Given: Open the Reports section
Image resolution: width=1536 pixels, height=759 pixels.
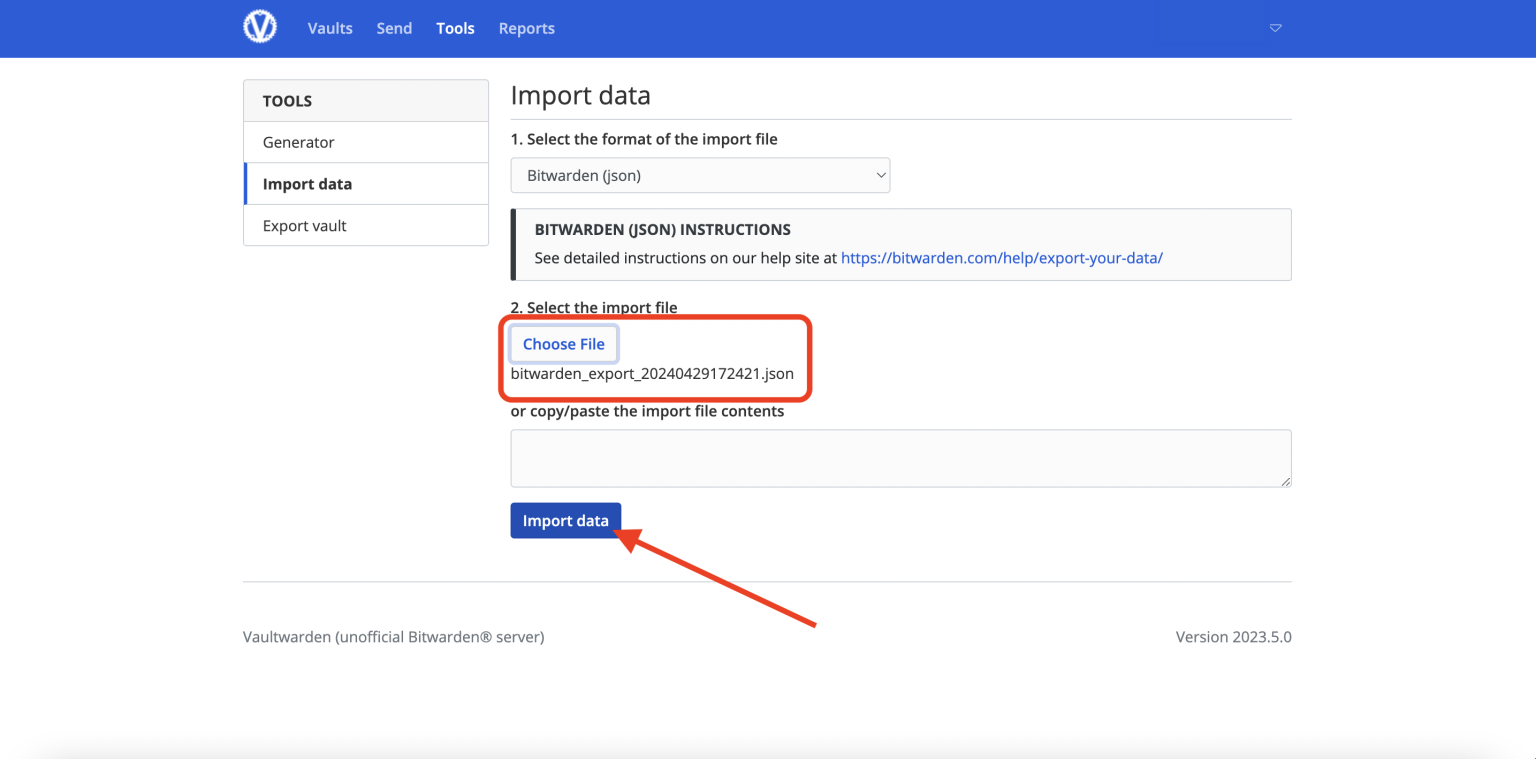Looking at the screenshot, I should pyautogui.click(x=526, y=28).
